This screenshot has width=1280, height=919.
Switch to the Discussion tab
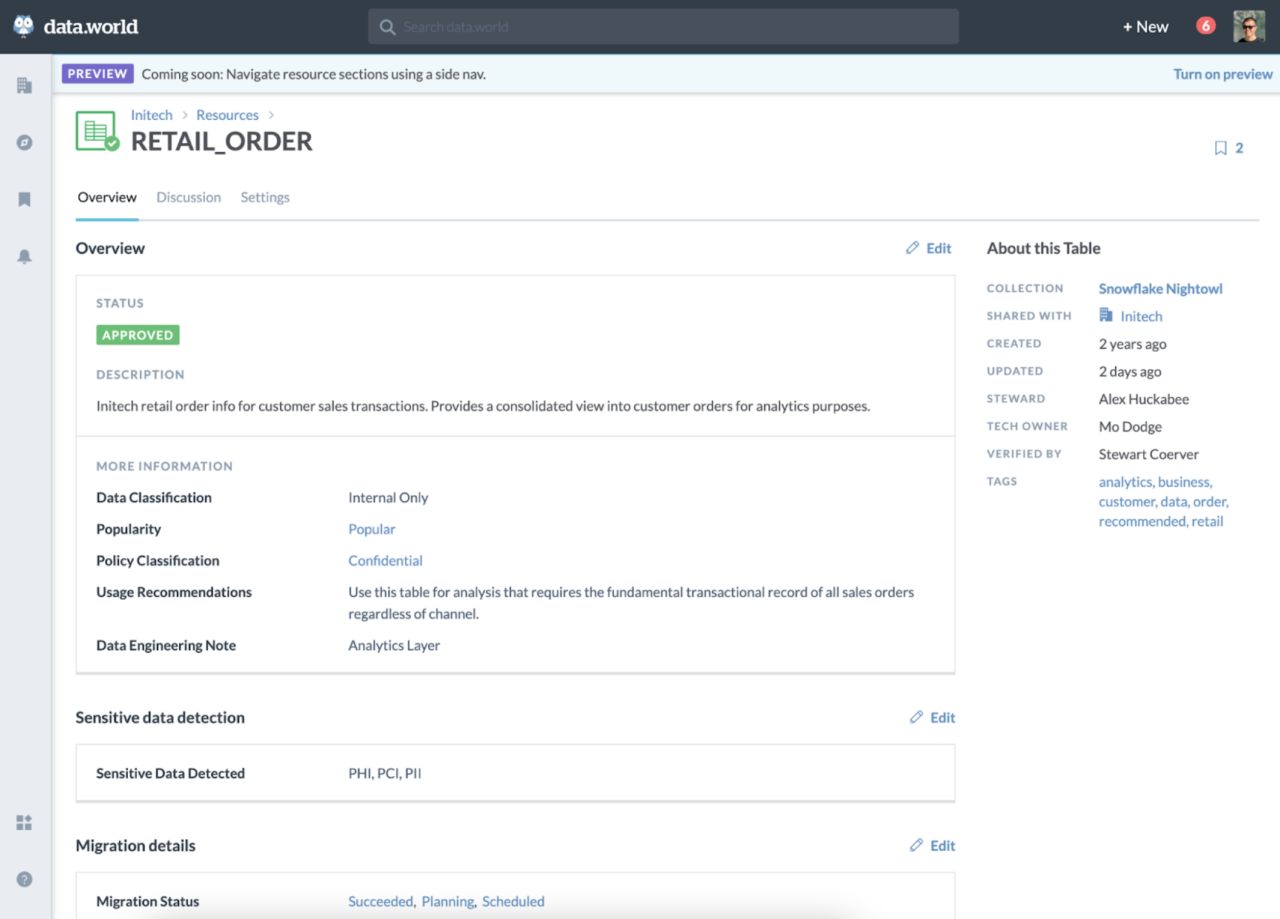click(188, 197)
